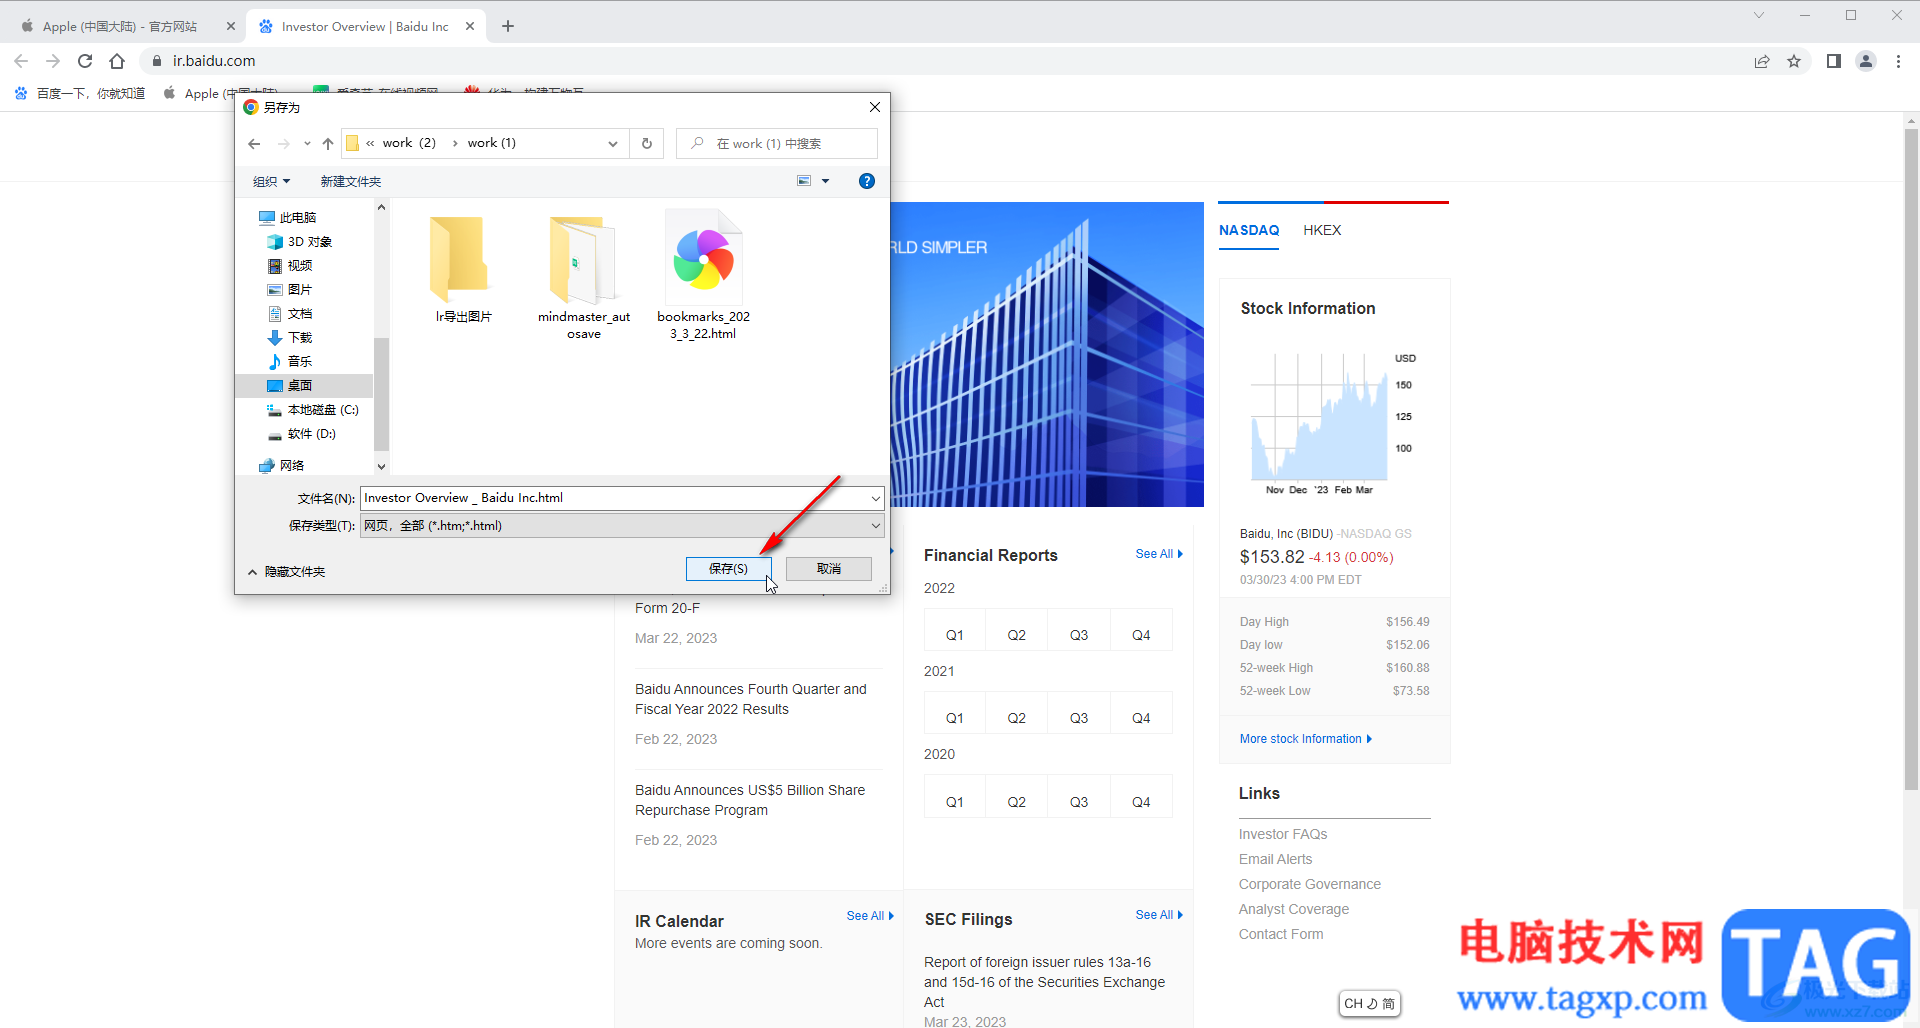Close the Save As dialog
This screenshot has height=1028, width=1920.
875,107
